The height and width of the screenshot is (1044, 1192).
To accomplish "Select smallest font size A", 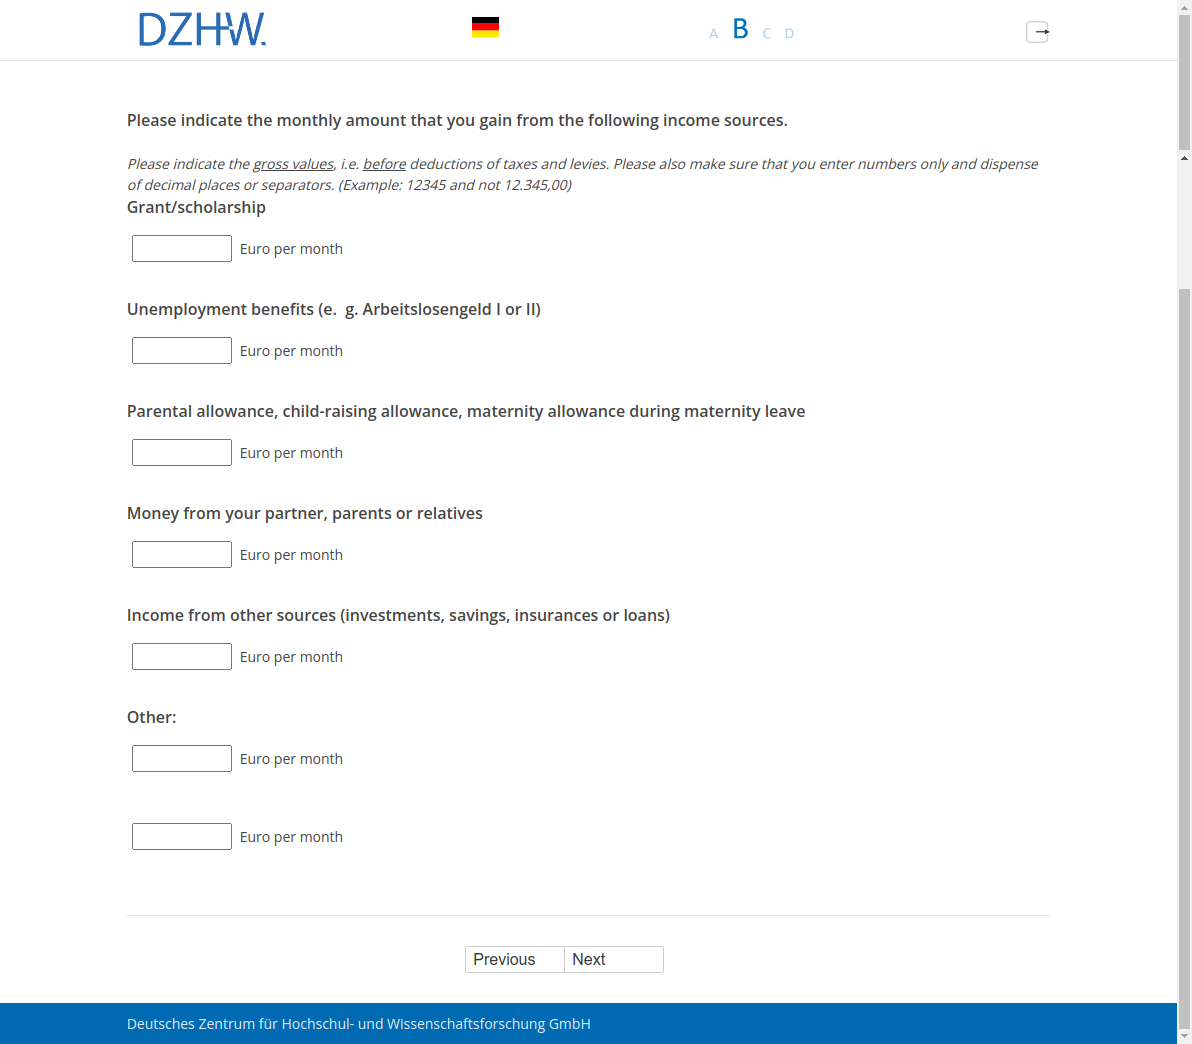I will (x=713, y=34).
